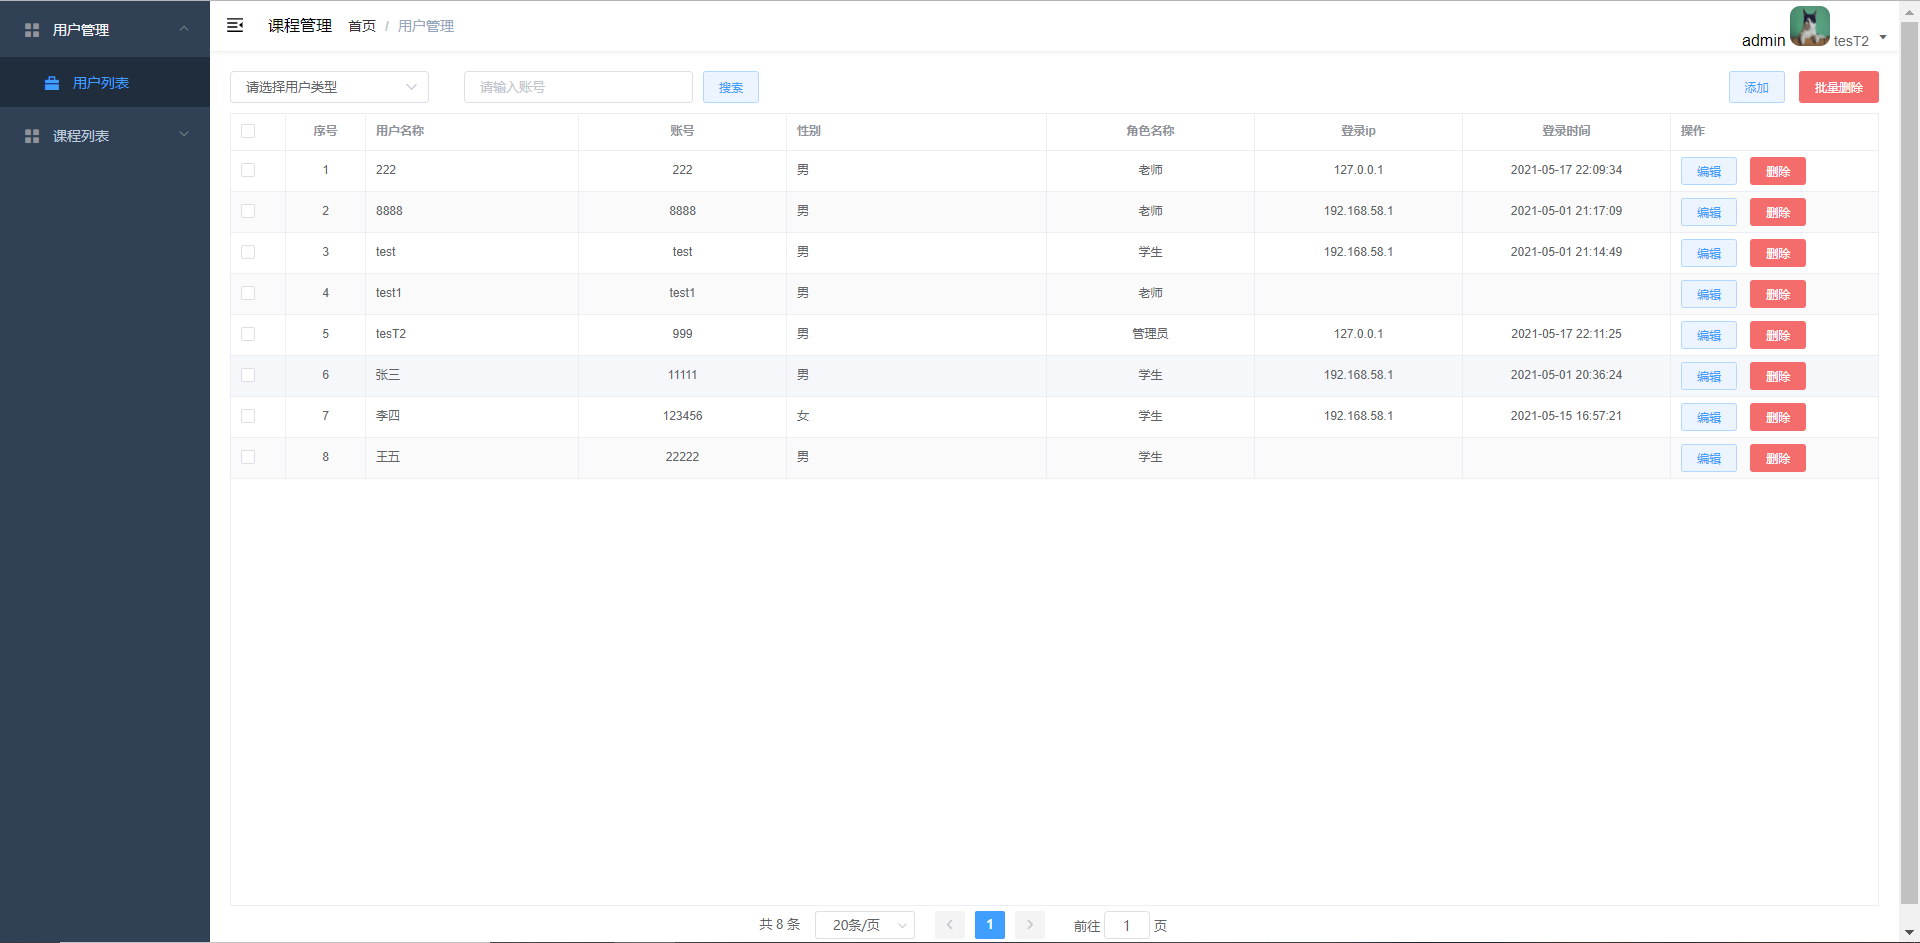The height and width of the screenshot is (943, 1920).
Task: Go to next page arrow
Action: 1029,925
